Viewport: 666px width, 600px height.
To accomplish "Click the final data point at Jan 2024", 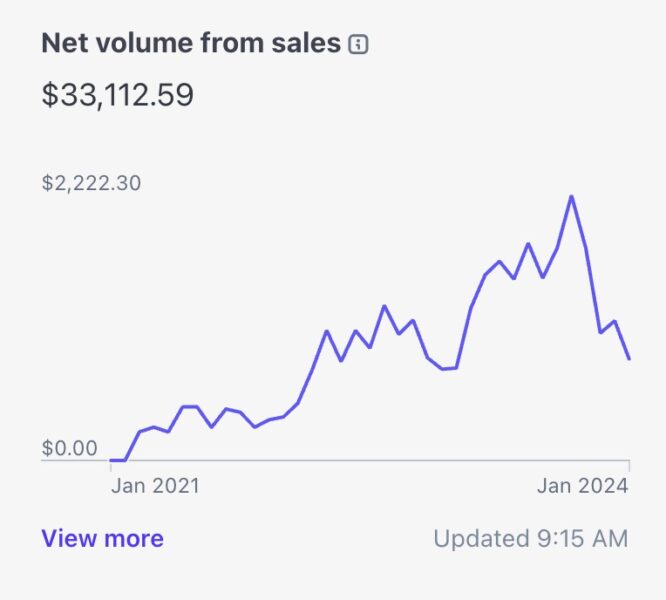I will coord(629,358).
